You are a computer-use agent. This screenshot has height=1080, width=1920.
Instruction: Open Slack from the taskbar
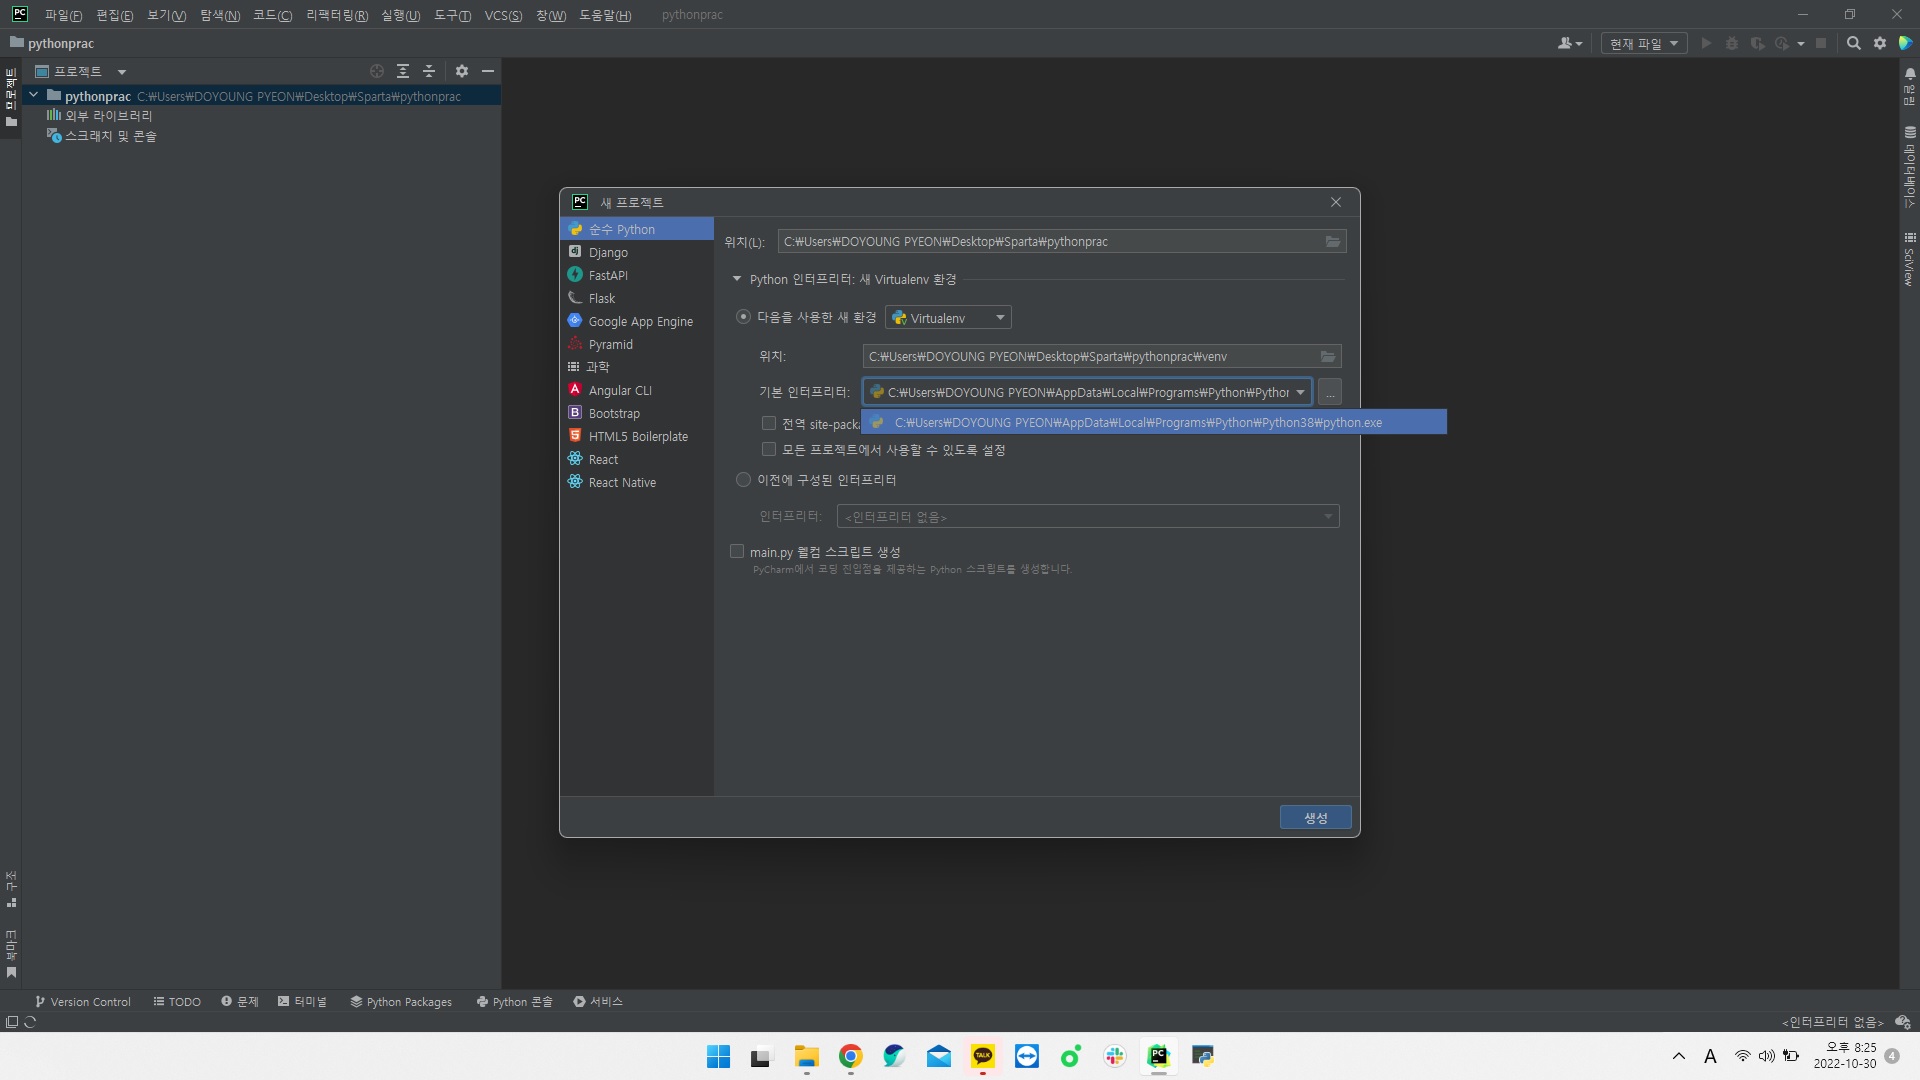coord(1115,1056)
